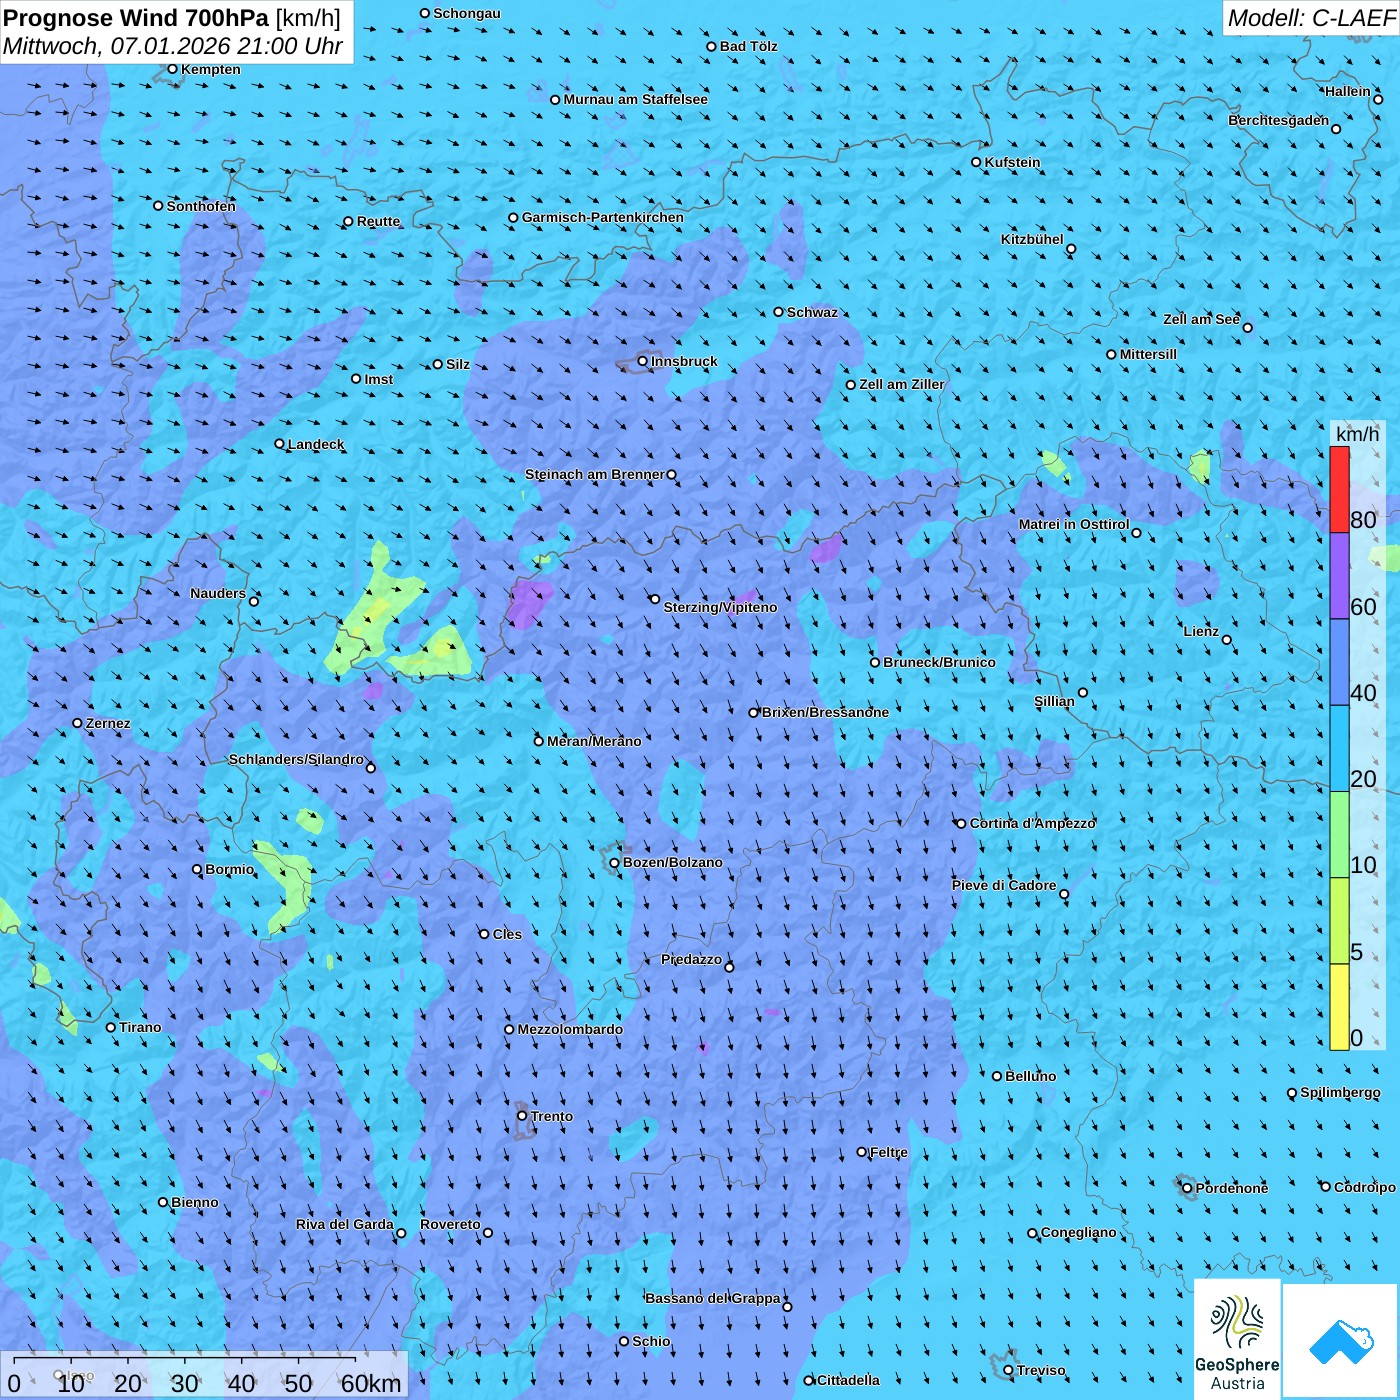
Task: Click the Steinach am Brenner label
Action: 595,474
